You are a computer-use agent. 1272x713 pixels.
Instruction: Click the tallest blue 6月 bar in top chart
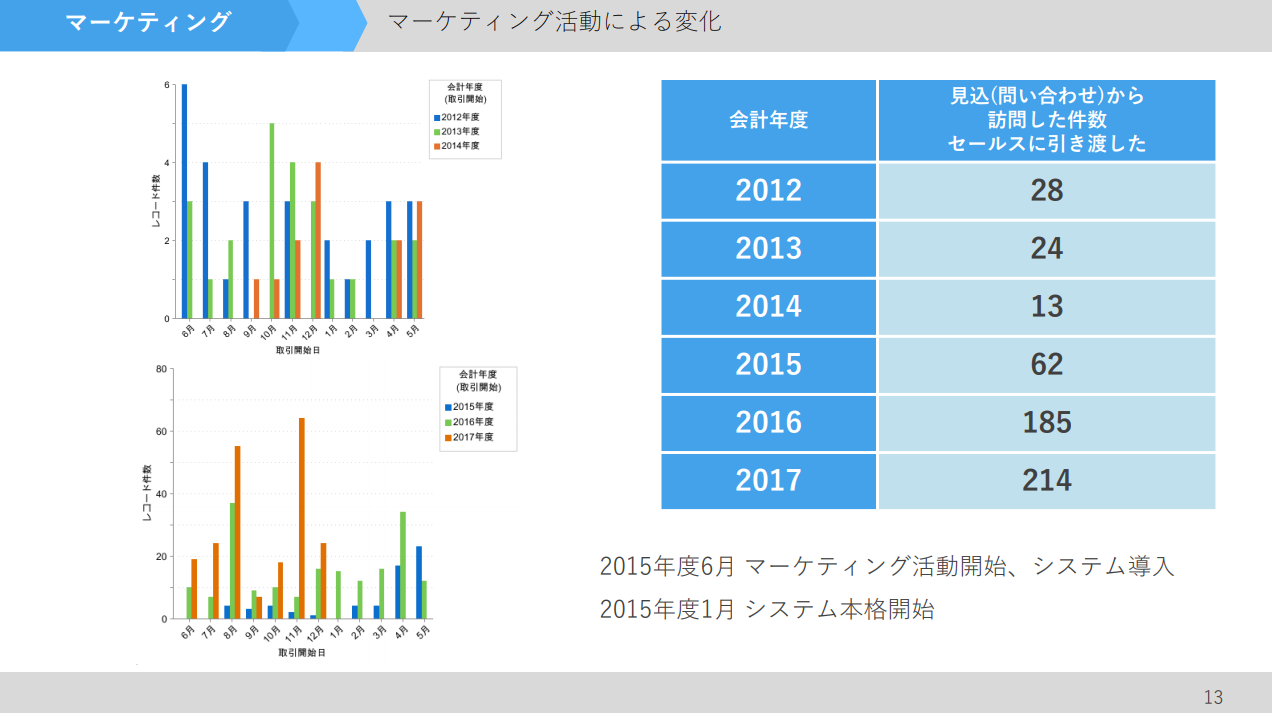[184, 200]
